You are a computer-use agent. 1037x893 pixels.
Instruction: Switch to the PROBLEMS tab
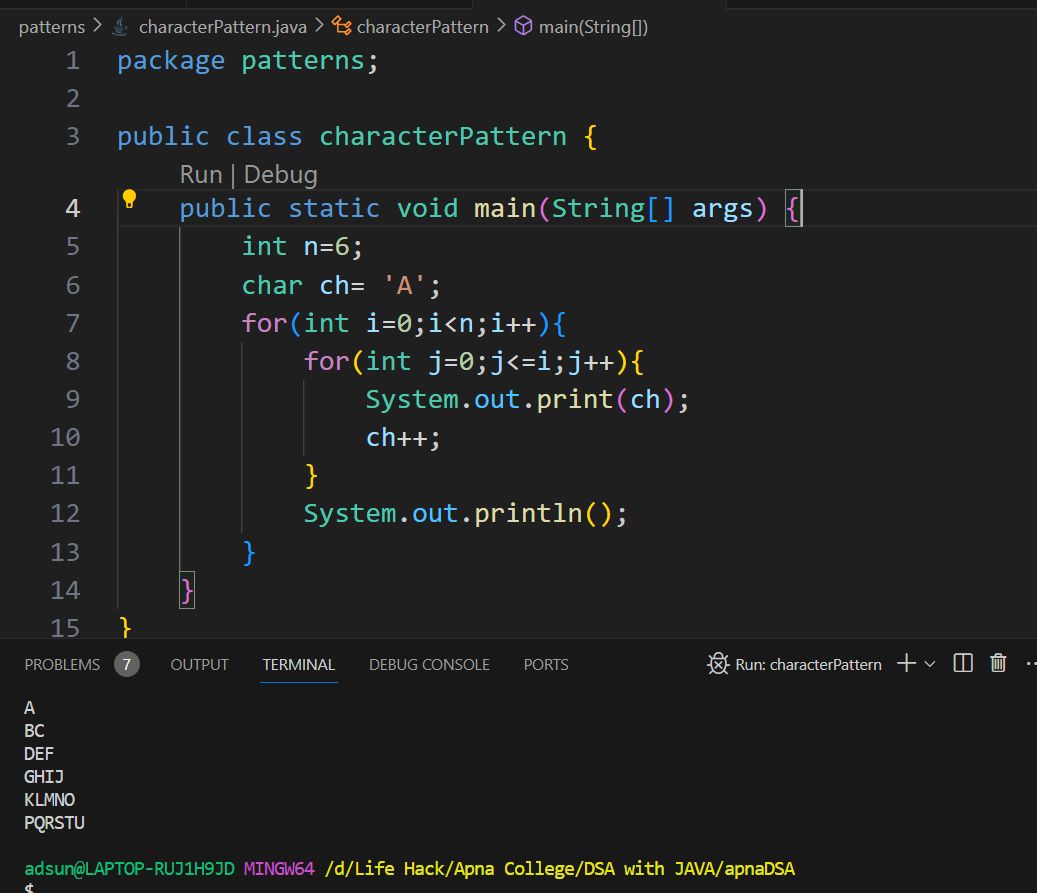tap(62, 664)
